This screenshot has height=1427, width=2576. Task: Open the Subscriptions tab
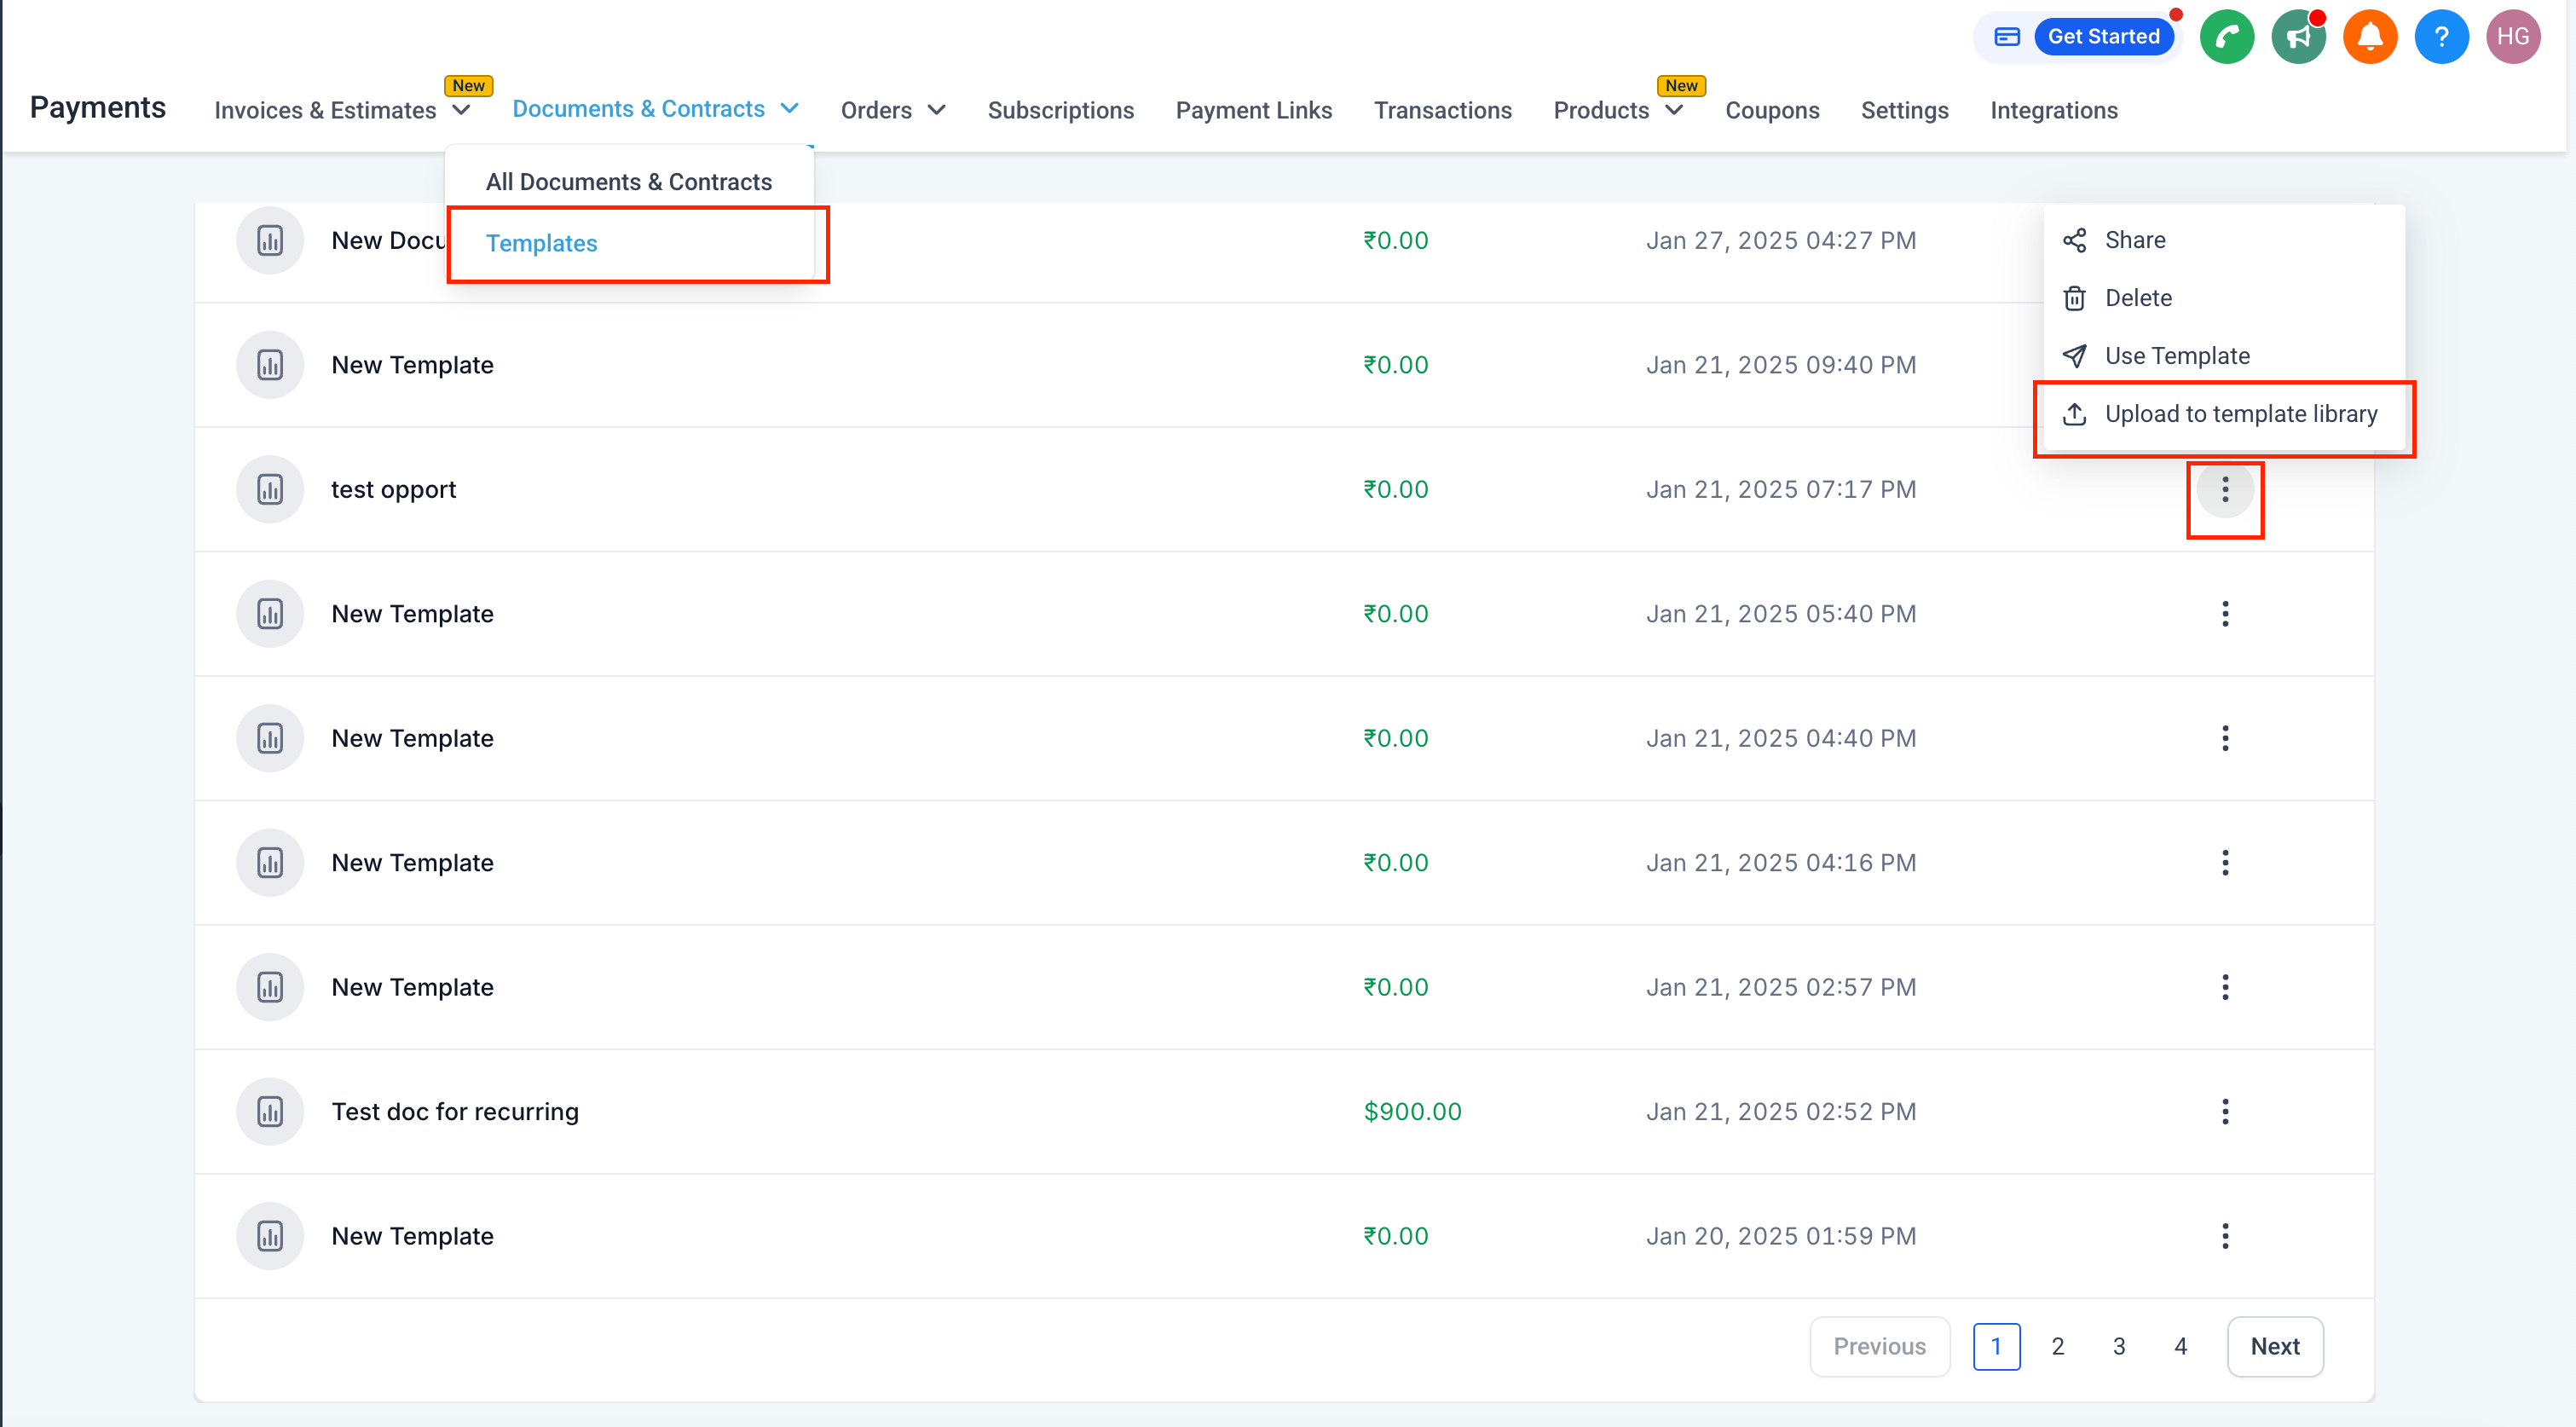(x=1060, y=110)
